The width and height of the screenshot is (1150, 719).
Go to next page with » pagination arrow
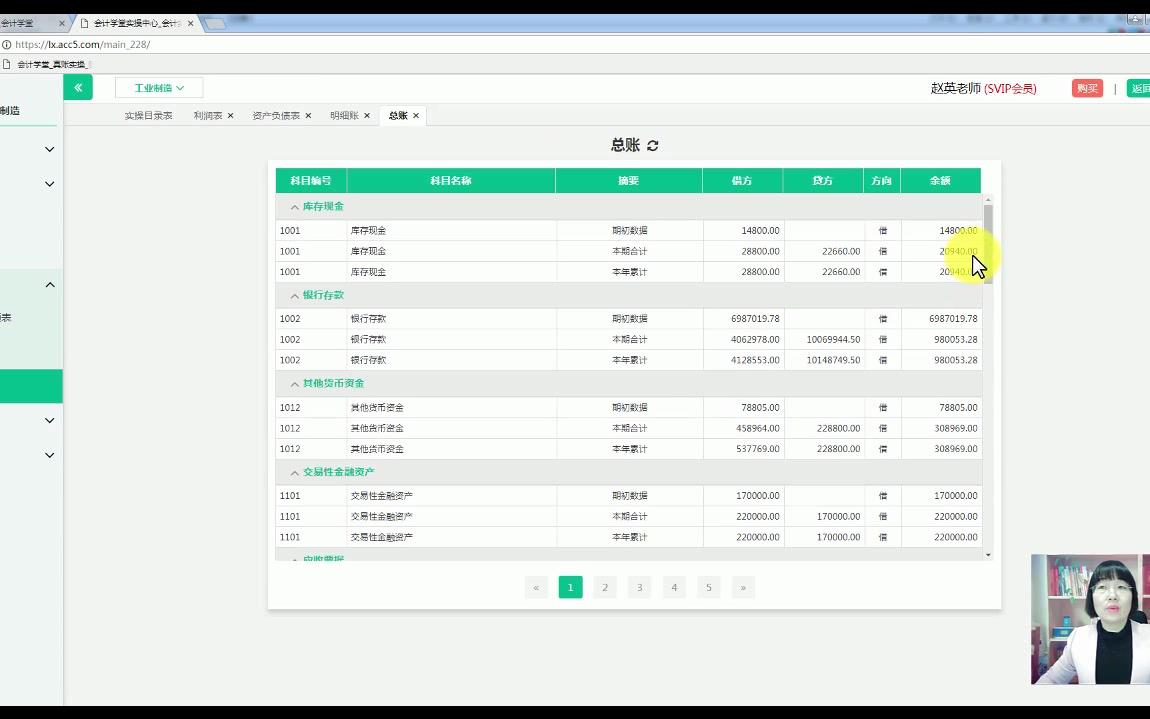click(x=743, y=587)
